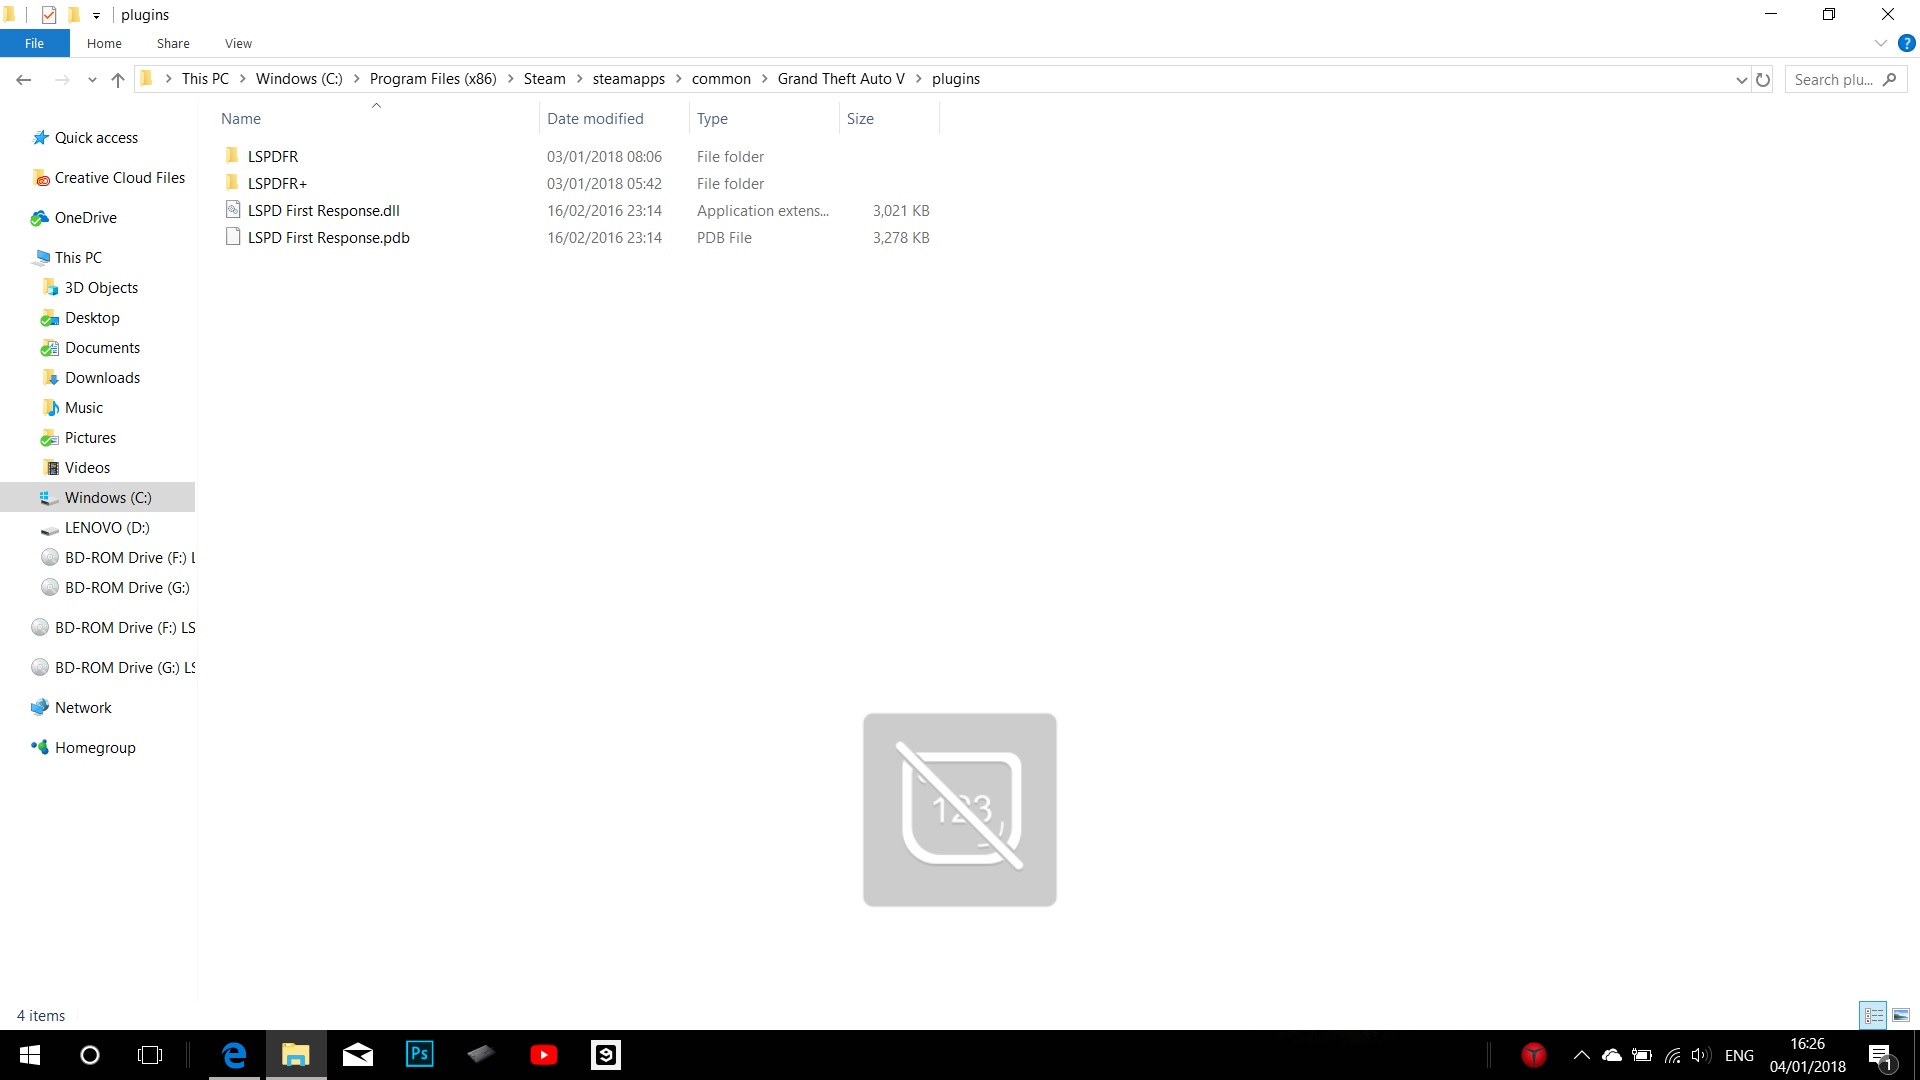Switch to the details view layout
This screenshot has height=1080, width=1920.
(1873, 1015)
